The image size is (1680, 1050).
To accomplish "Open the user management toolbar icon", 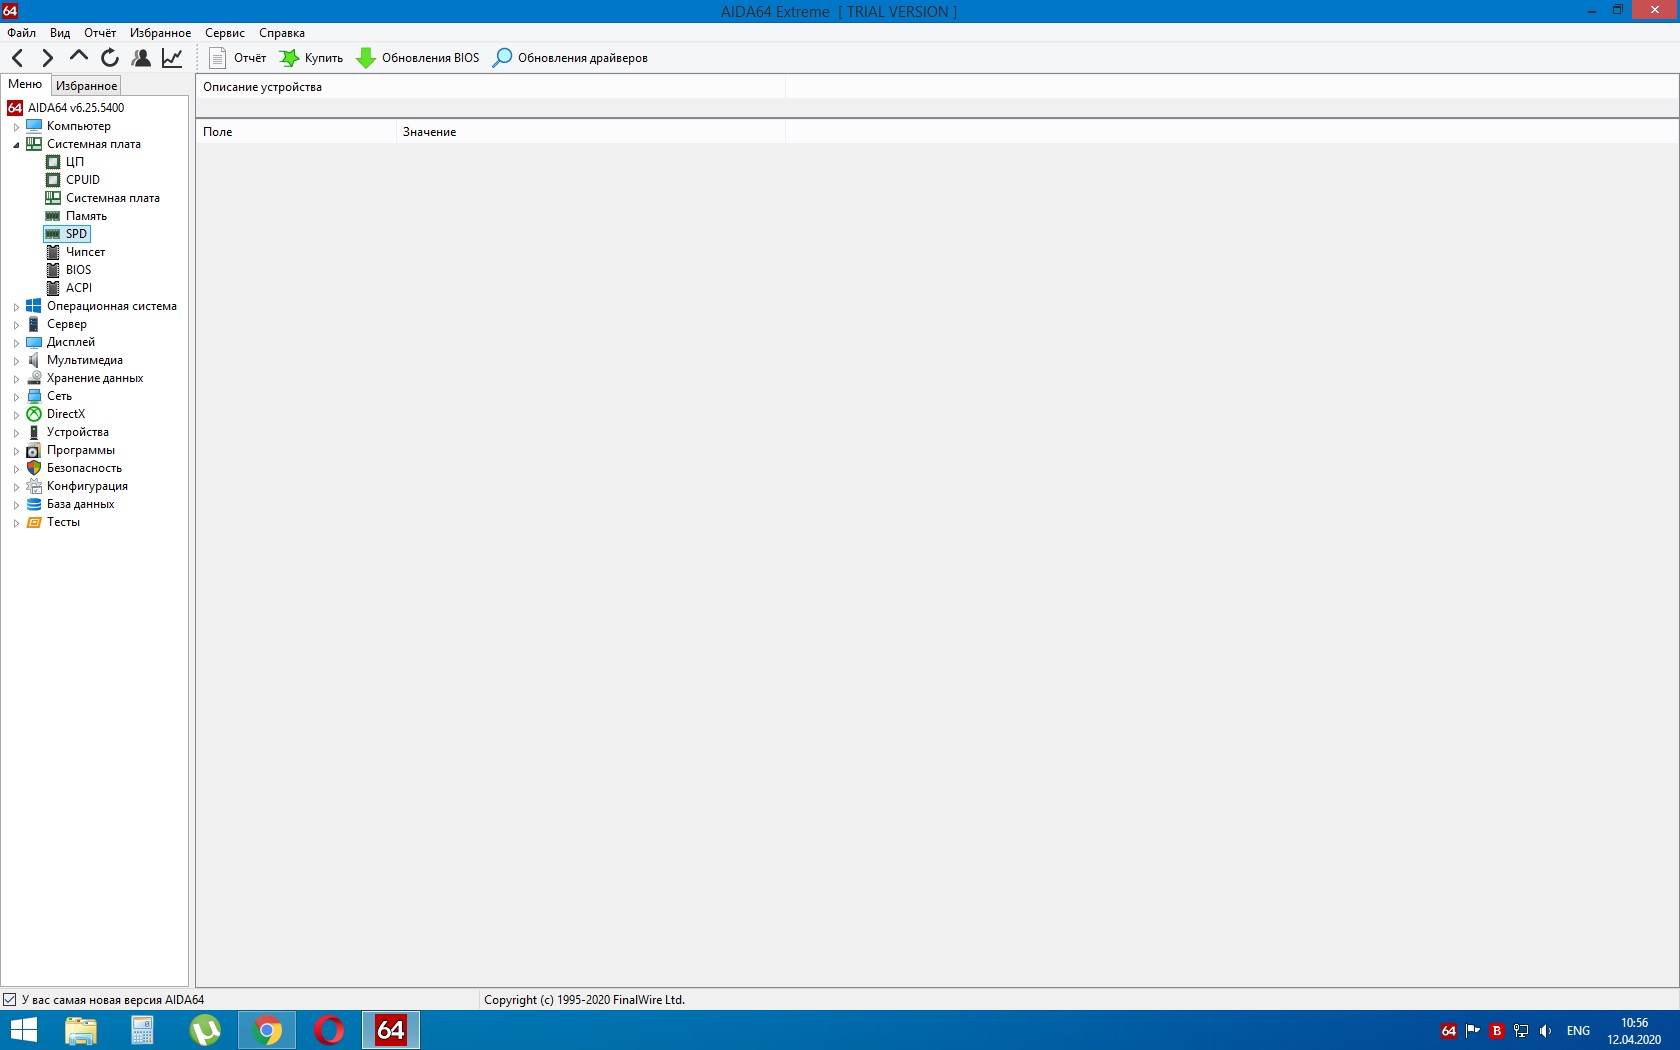I will tap(141, 58).
